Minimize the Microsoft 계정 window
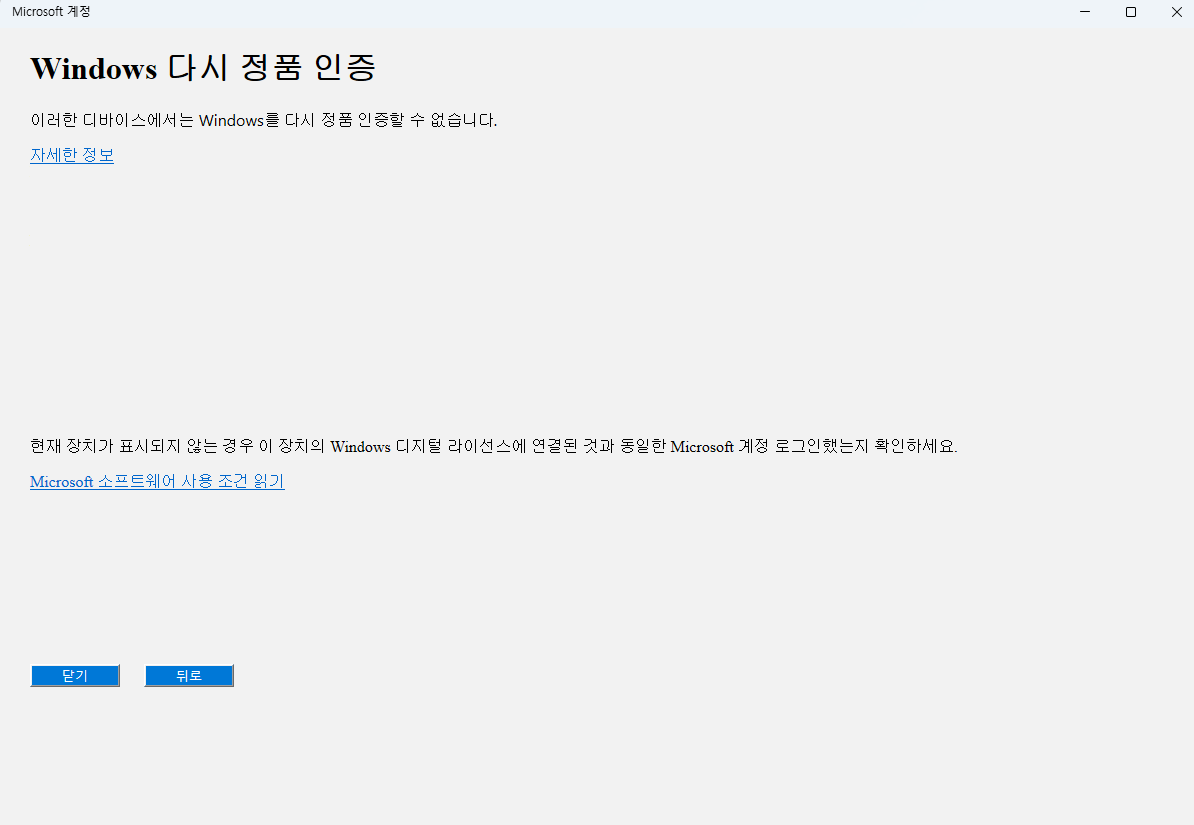Image resolution: width=1194 pixels, height=825 pixels. pyautogui.click(x=1085, y=12)
